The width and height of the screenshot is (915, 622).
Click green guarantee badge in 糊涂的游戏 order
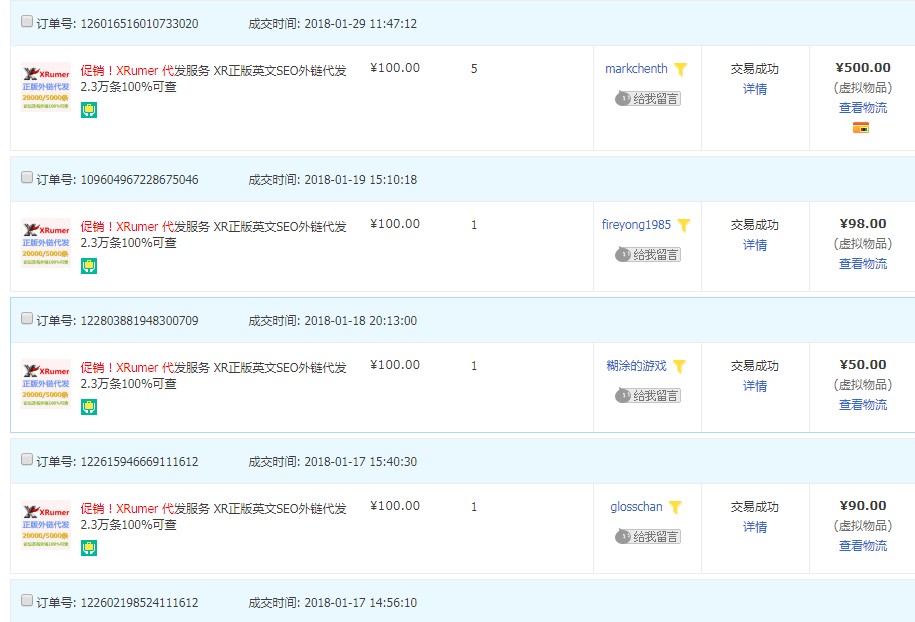[x=89, y=407]
